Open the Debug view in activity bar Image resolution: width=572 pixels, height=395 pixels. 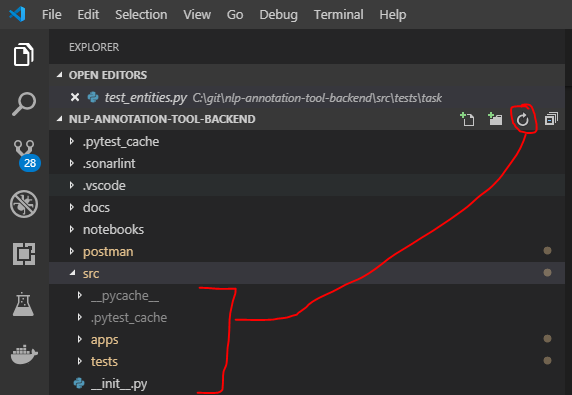(24, 204)
